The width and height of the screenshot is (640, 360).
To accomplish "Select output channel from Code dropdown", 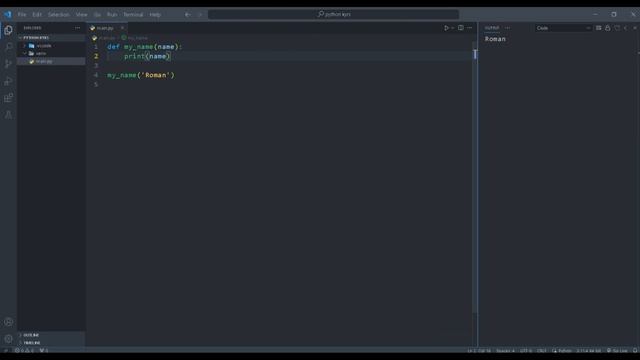I will coord(563,28).
